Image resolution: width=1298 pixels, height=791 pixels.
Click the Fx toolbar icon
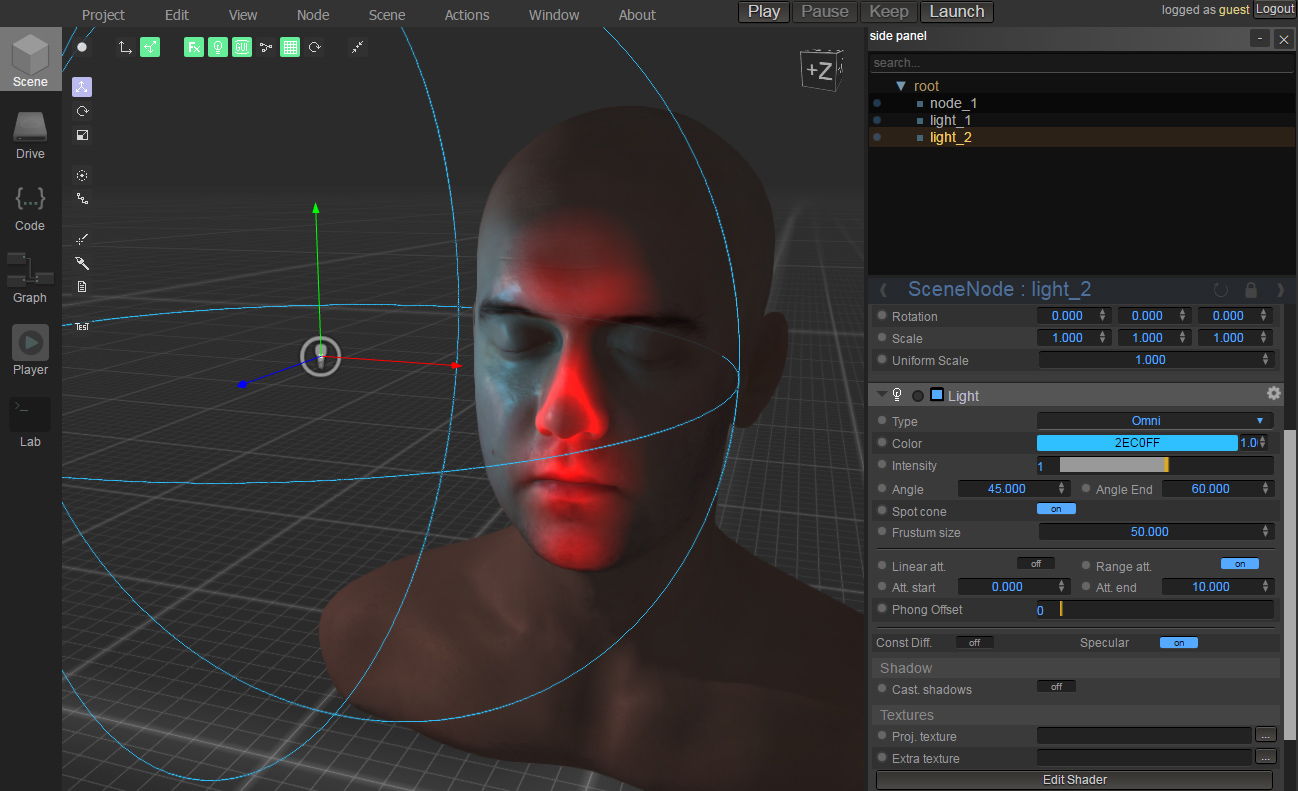click(x=194, y=47)
